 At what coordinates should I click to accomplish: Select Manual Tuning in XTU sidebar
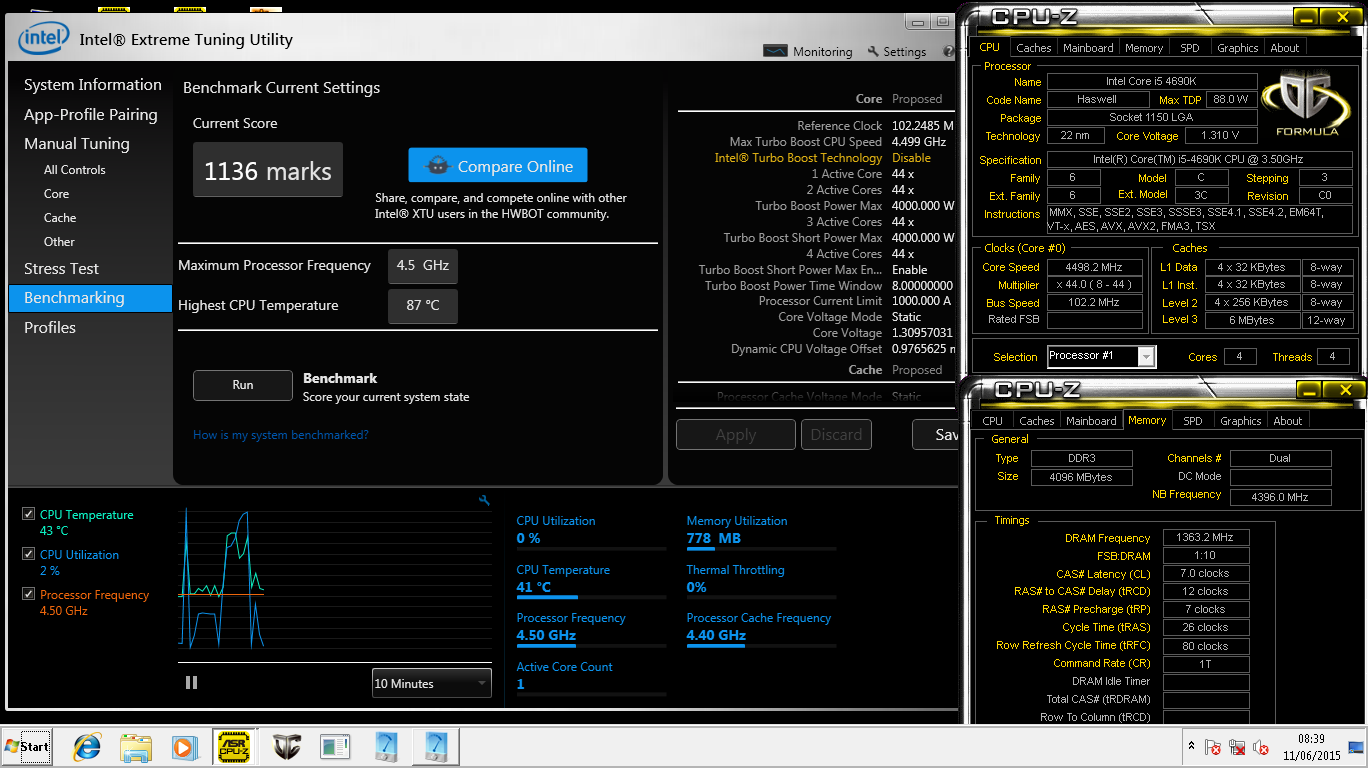click(x=77, y=143)
